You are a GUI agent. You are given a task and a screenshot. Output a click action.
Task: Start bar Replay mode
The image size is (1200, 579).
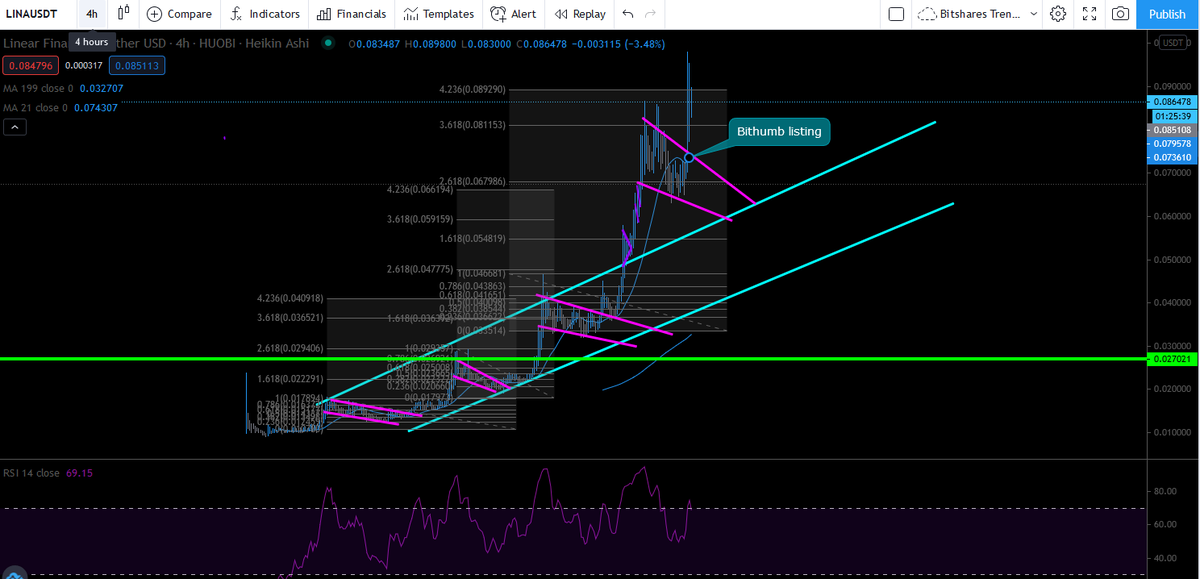pos(580,14)
